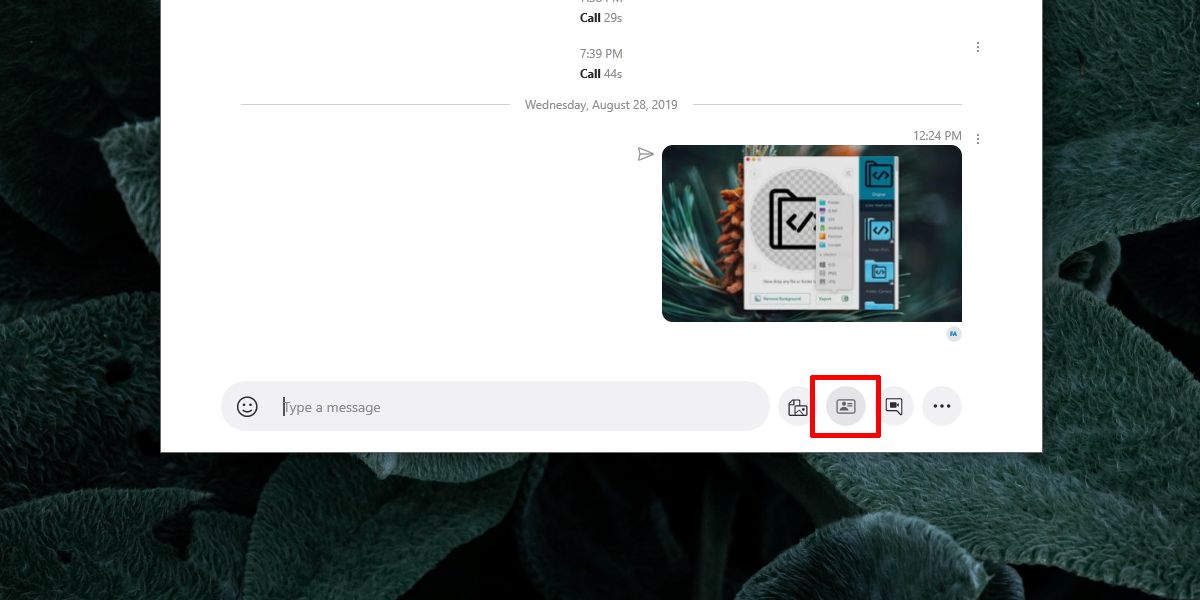1200x600 pixels.
Task: Click the Wednesday, August 28, 2019 date separator
Action: (x=601, y=104)
